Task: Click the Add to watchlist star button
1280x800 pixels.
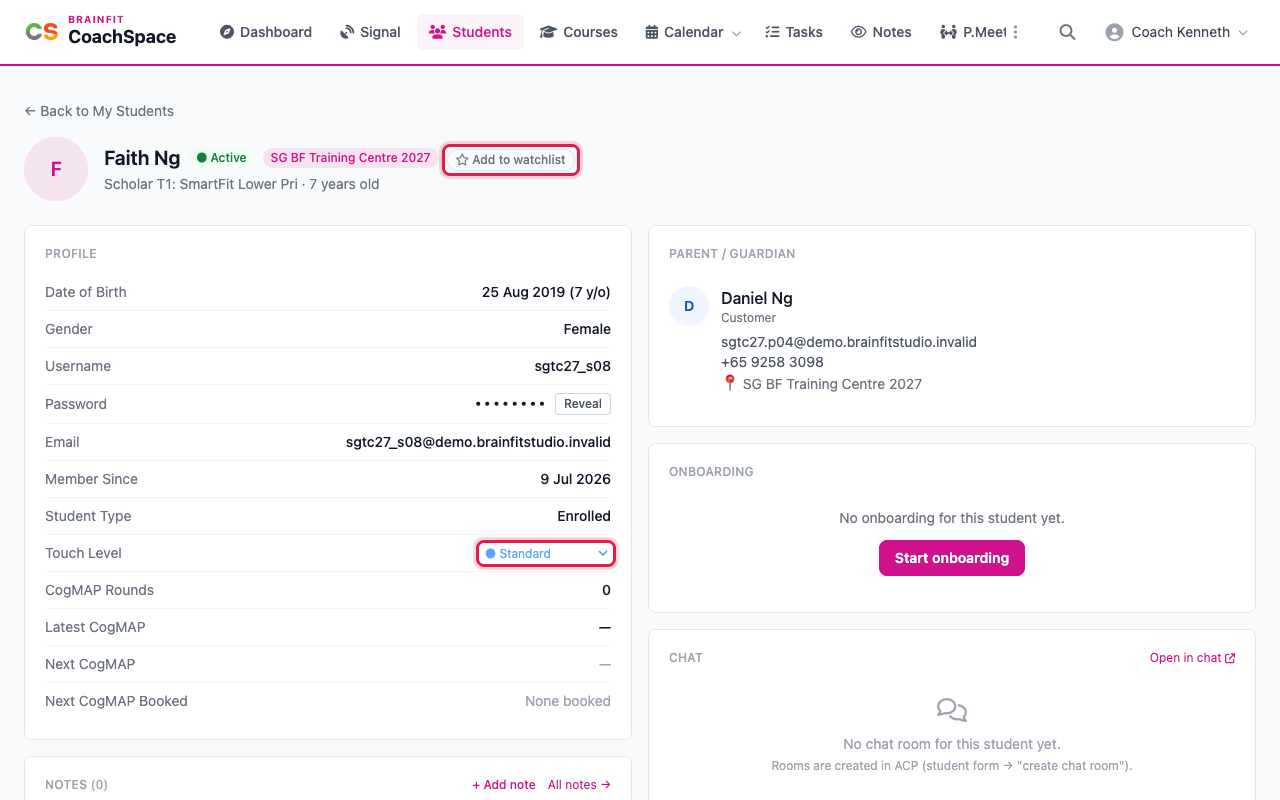Action: pos(511,159)
